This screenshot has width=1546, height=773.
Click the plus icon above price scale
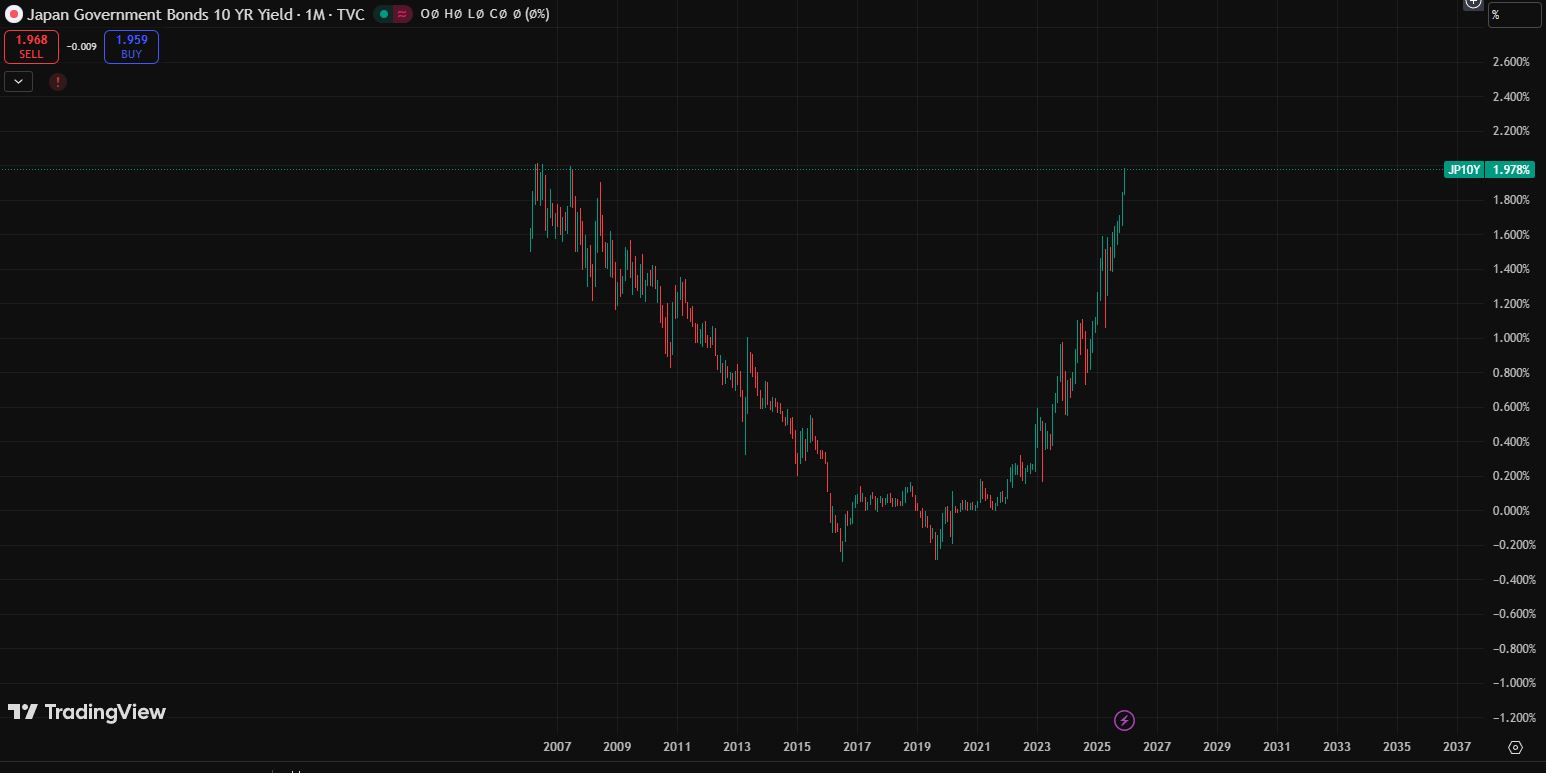1472,3
